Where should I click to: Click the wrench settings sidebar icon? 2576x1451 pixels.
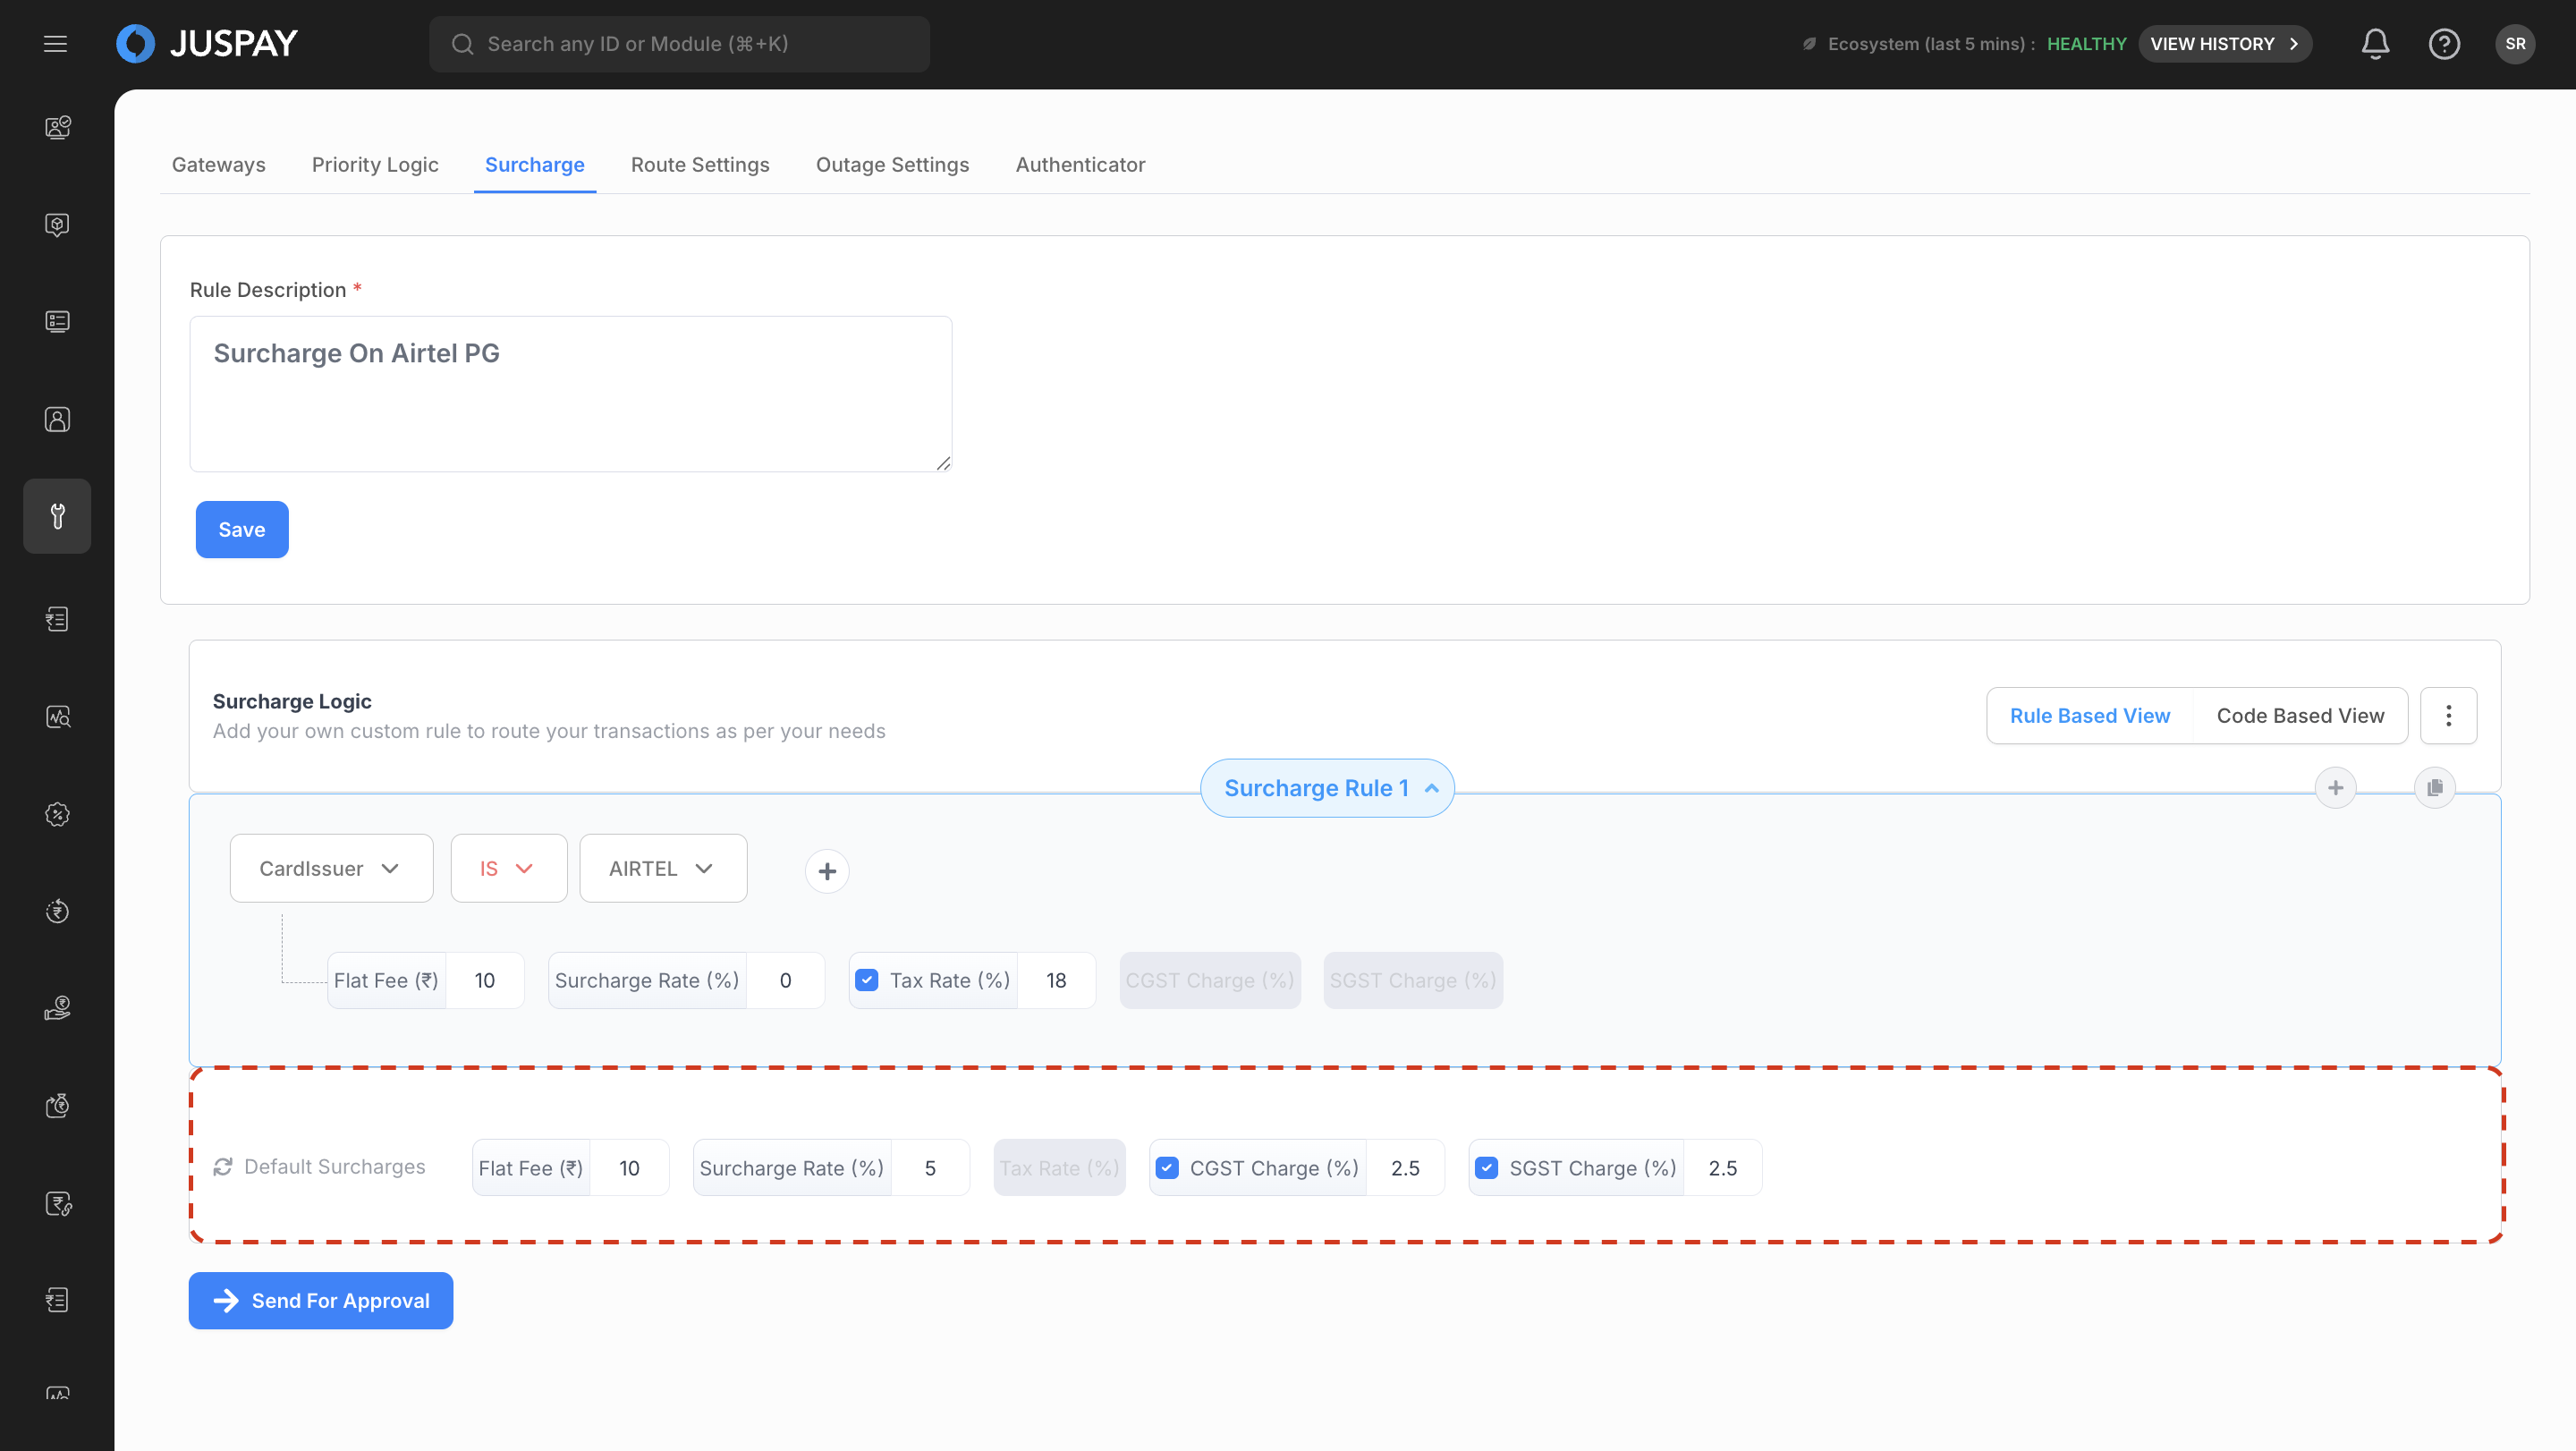pyautogui.click(x=57, y=516)
